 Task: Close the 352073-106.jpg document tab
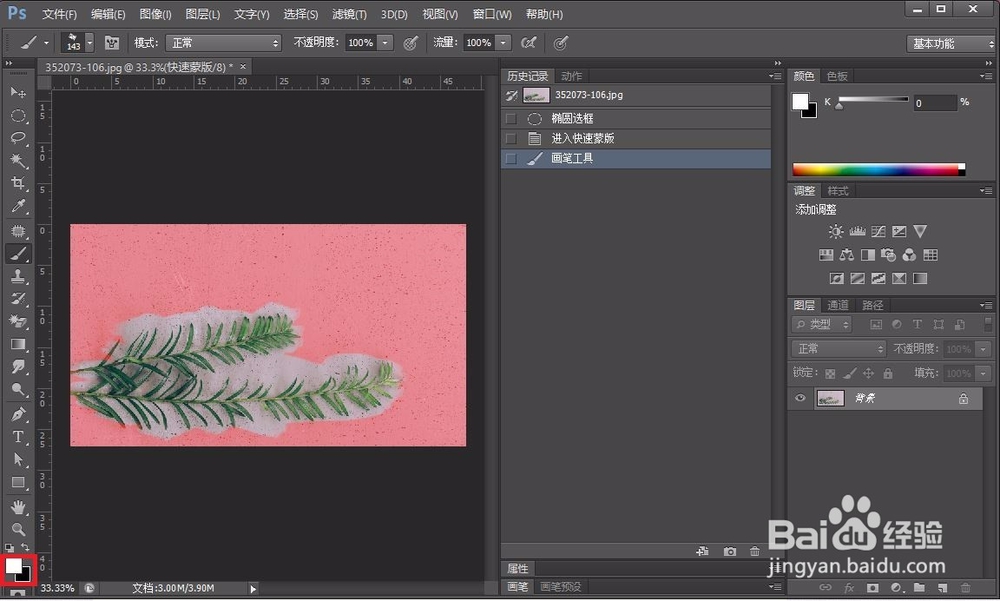click(243, 66)
